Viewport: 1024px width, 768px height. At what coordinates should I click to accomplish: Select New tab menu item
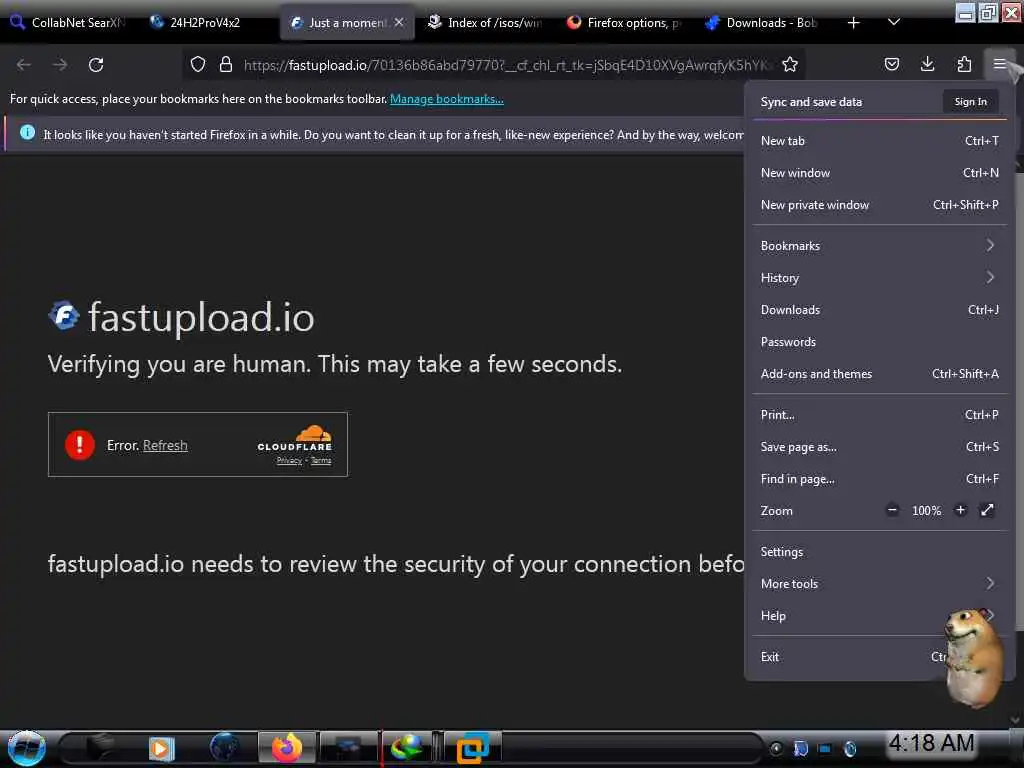click(879, 140)
